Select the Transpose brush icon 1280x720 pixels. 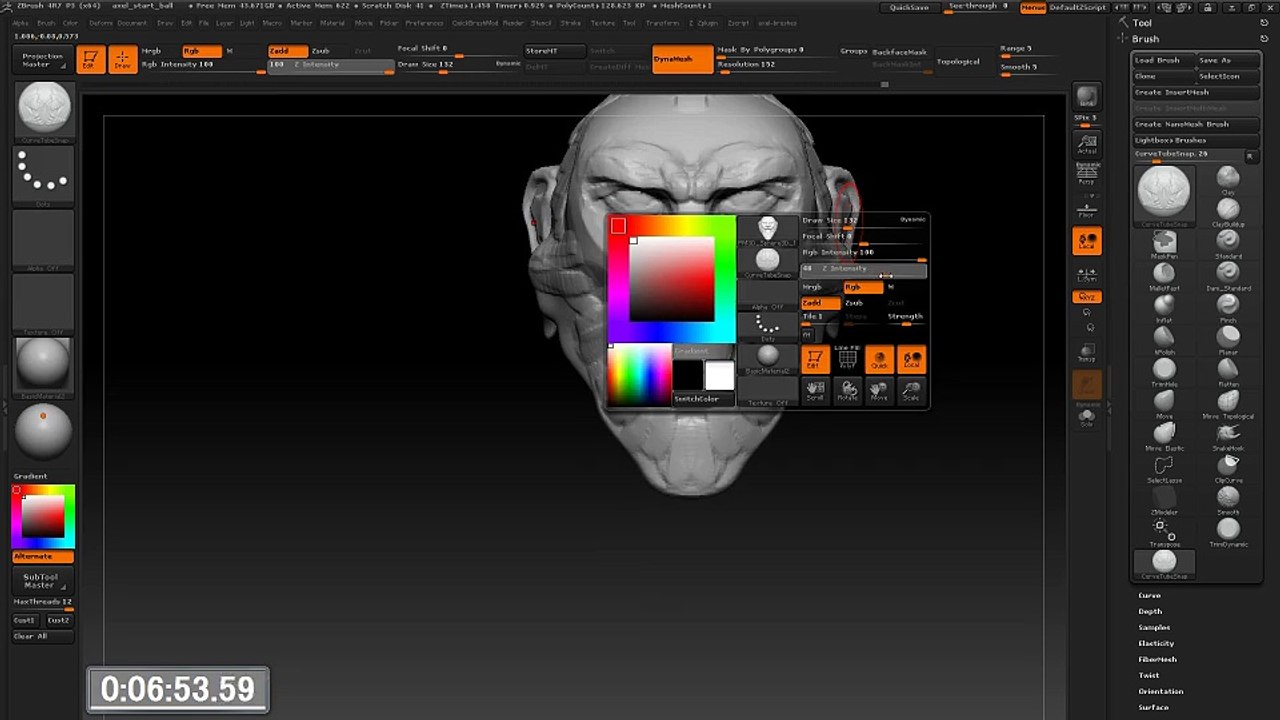click(1164, 531)
